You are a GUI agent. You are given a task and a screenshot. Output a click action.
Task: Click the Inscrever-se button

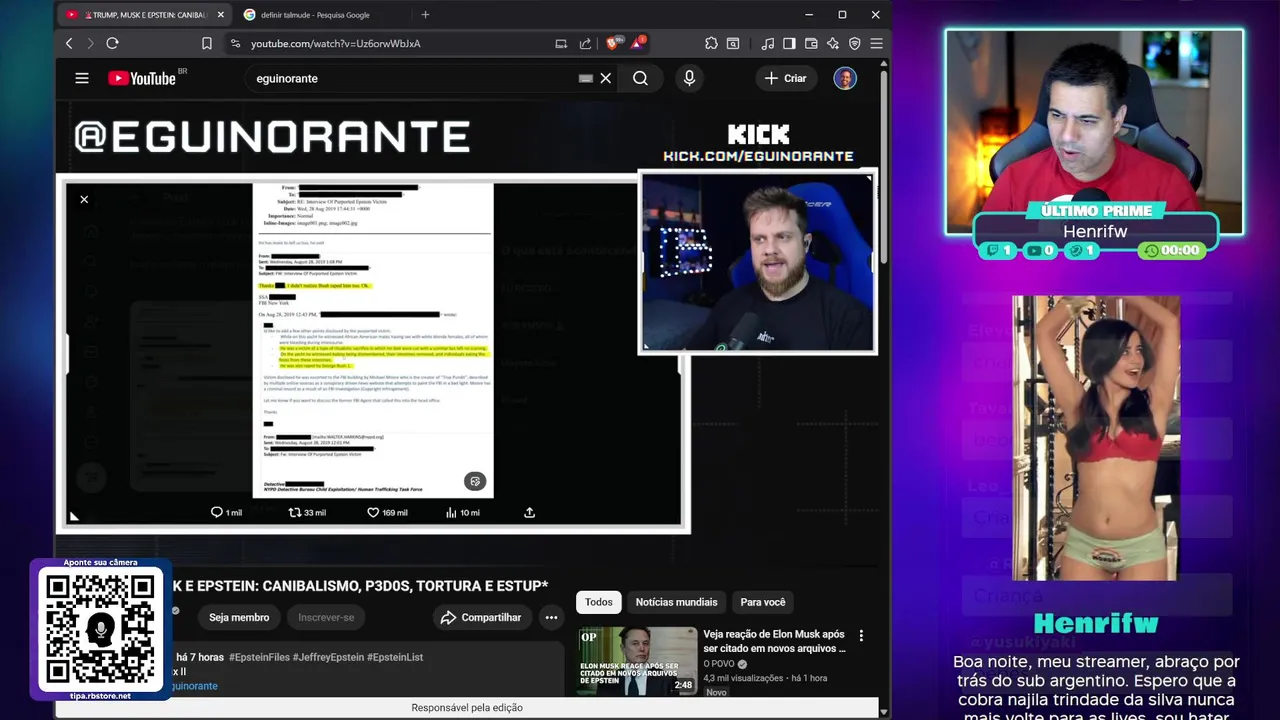pos(326,617)
